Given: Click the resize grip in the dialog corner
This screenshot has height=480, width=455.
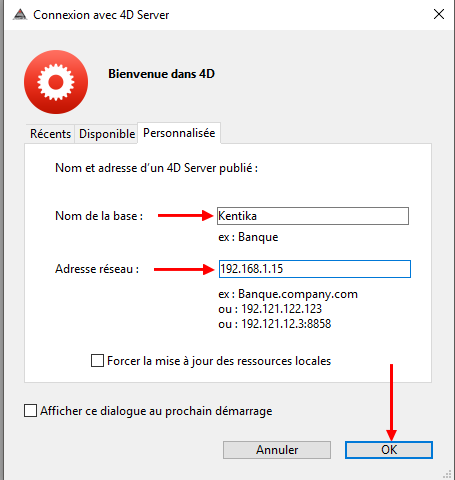Looking at the screenshot, I should [x=447, y=475].
